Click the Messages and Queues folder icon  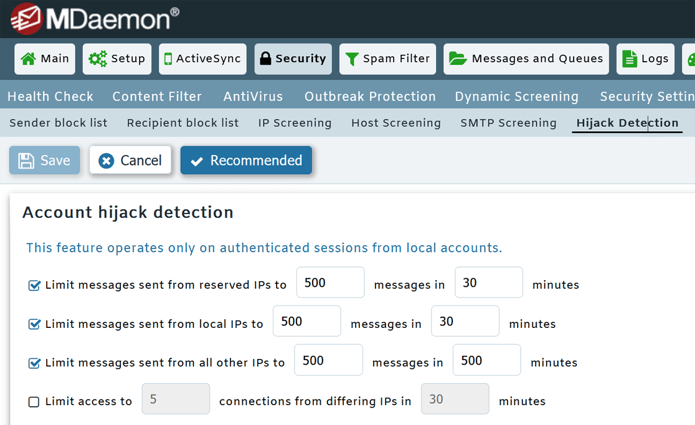coord(458,58)
